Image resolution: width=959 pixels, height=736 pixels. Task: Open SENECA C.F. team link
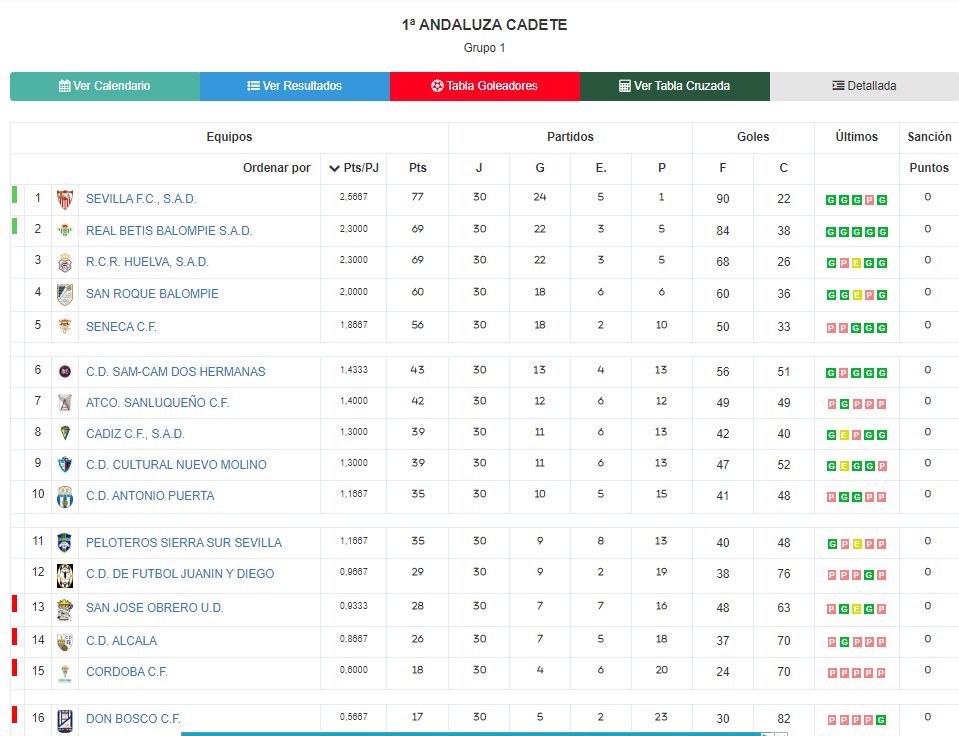click(x=121, y=327)
